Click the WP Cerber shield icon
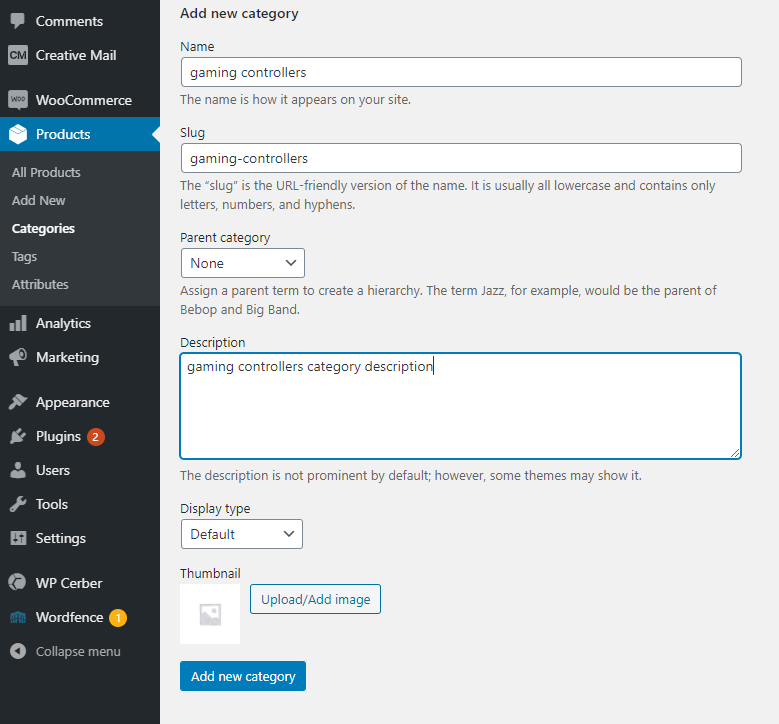This screenshot has height=724, width=779. [18, 582]
